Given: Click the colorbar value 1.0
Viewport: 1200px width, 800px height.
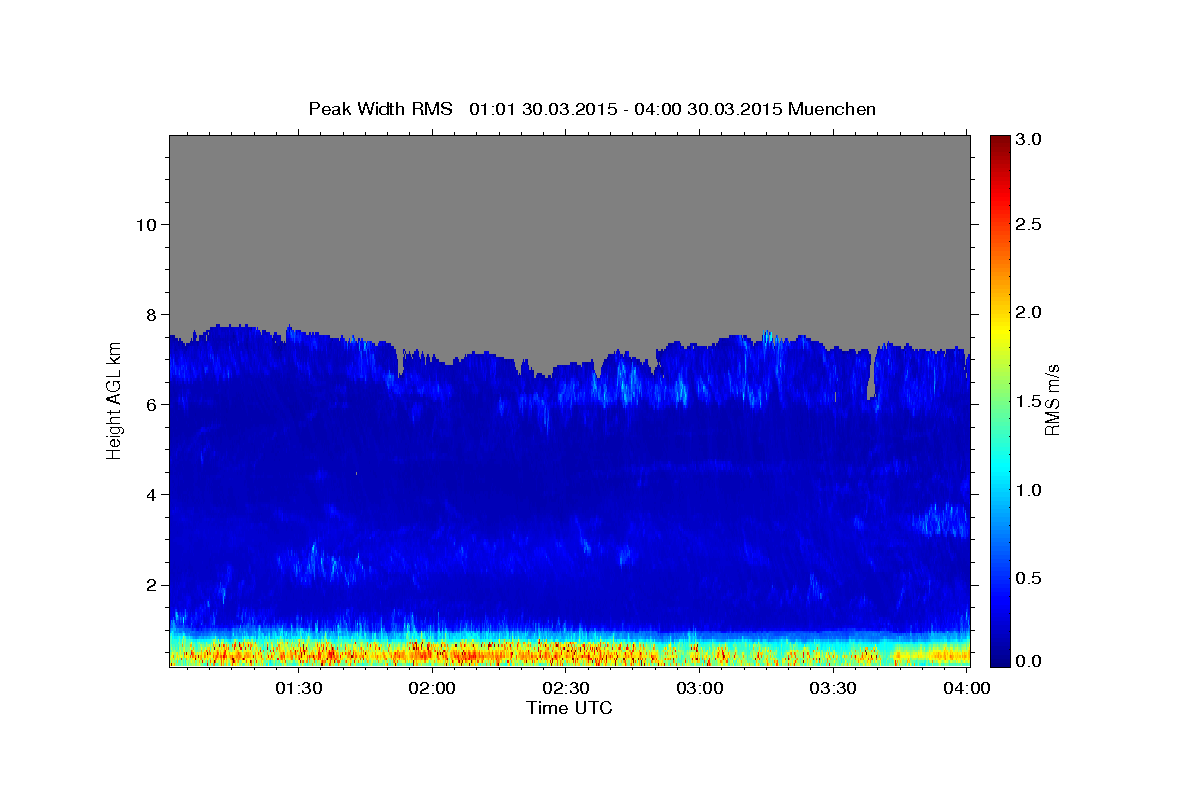Looking at the screenshot, I should click(x=1029, y=490).
